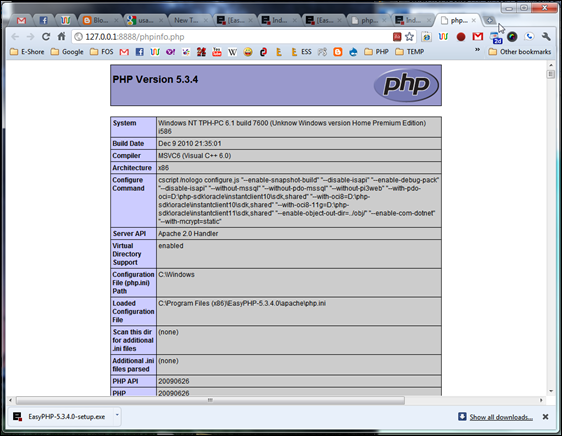Open the downloaded EasyPHP-5.3.4.0-setup.exe file
Screen dimensions: 562x436
tap(61, 417)
